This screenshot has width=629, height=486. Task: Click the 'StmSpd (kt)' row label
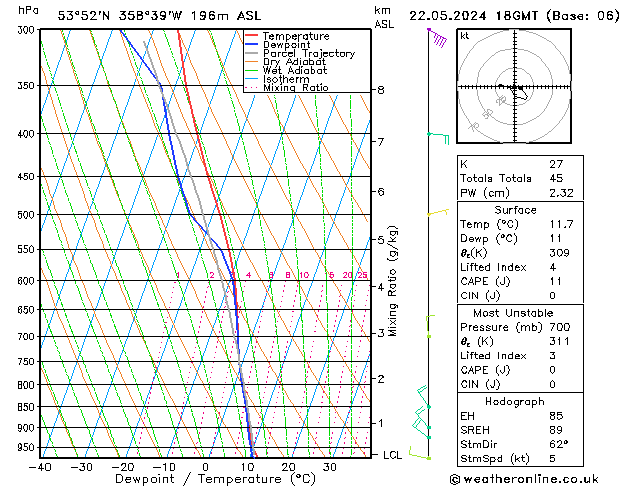tap(495, 459)
